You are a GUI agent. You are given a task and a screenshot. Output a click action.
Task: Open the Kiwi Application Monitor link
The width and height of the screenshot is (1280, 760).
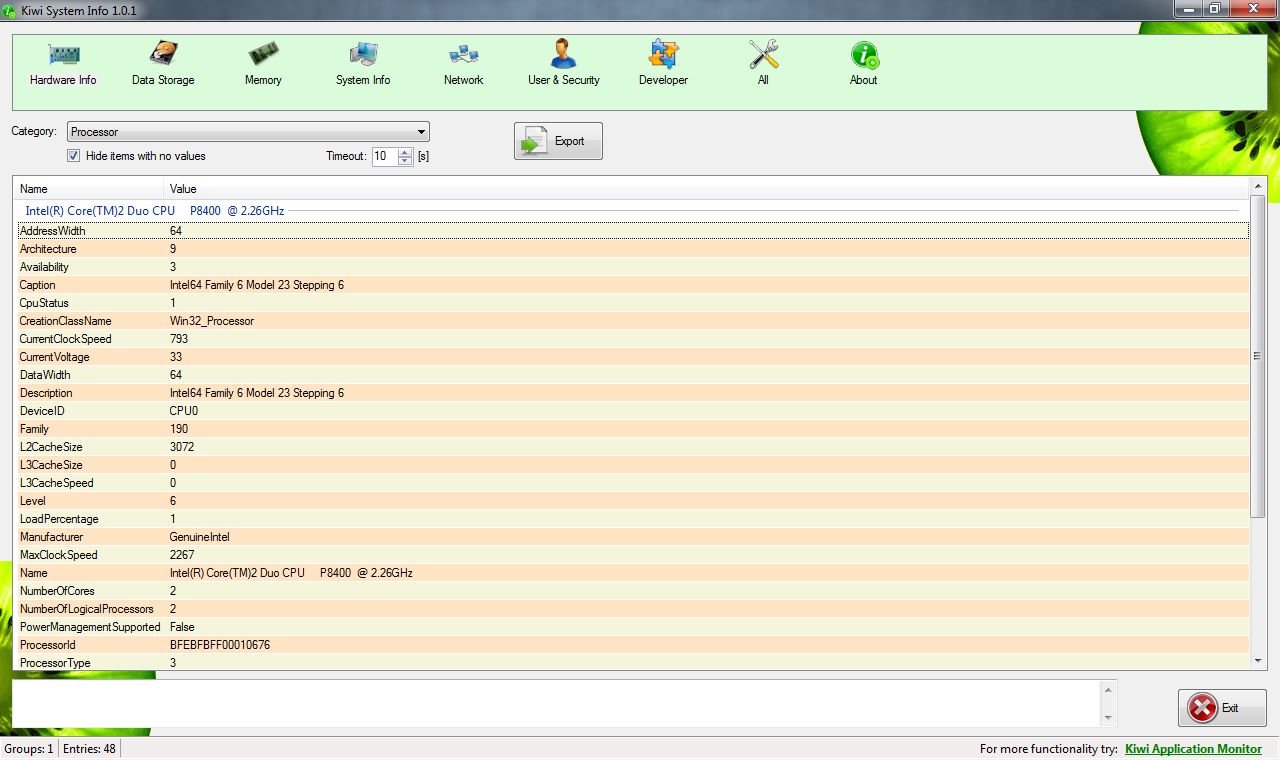(x=1193, y=748)
